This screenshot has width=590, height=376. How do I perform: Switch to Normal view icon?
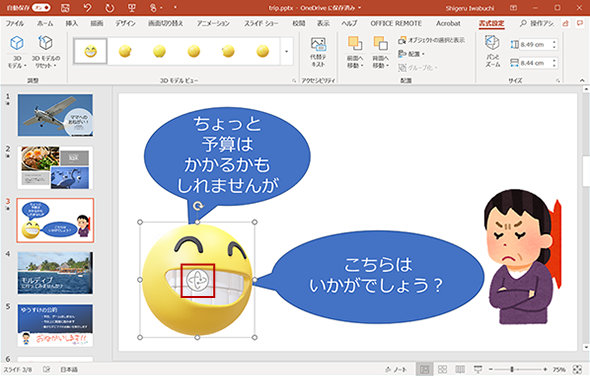(424, 370)
